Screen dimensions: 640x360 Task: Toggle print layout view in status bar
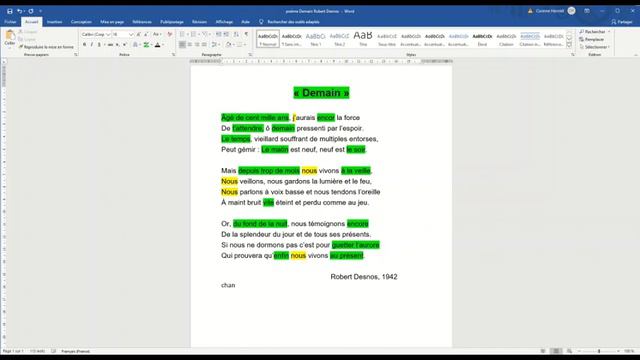pos(556,351)
